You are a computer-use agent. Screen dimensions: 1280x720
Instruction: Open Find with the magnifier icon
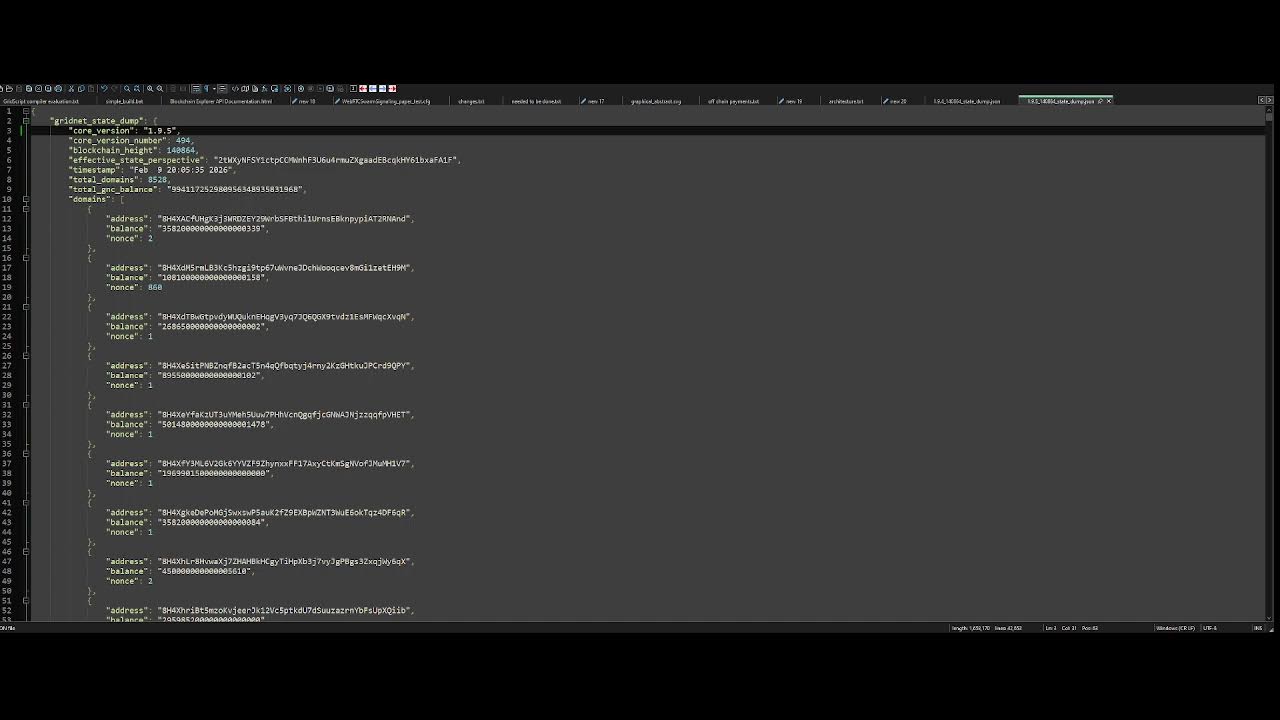pos(127,88)
